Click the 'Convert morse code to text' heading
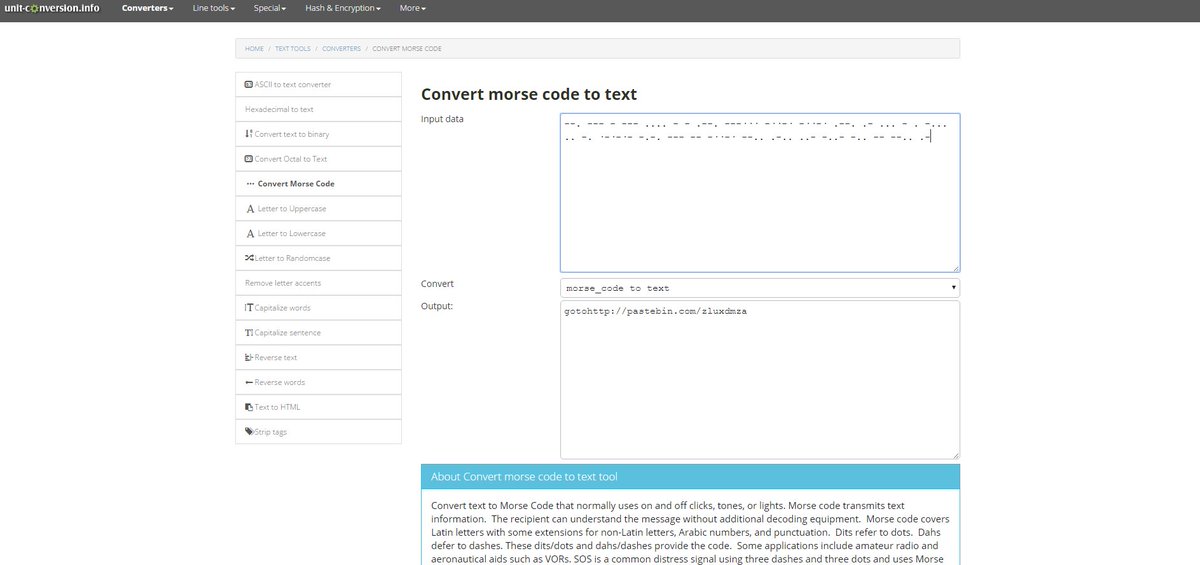Image resolution: width=1200 pixels, height=565 pixels. [x=529, y=94]
